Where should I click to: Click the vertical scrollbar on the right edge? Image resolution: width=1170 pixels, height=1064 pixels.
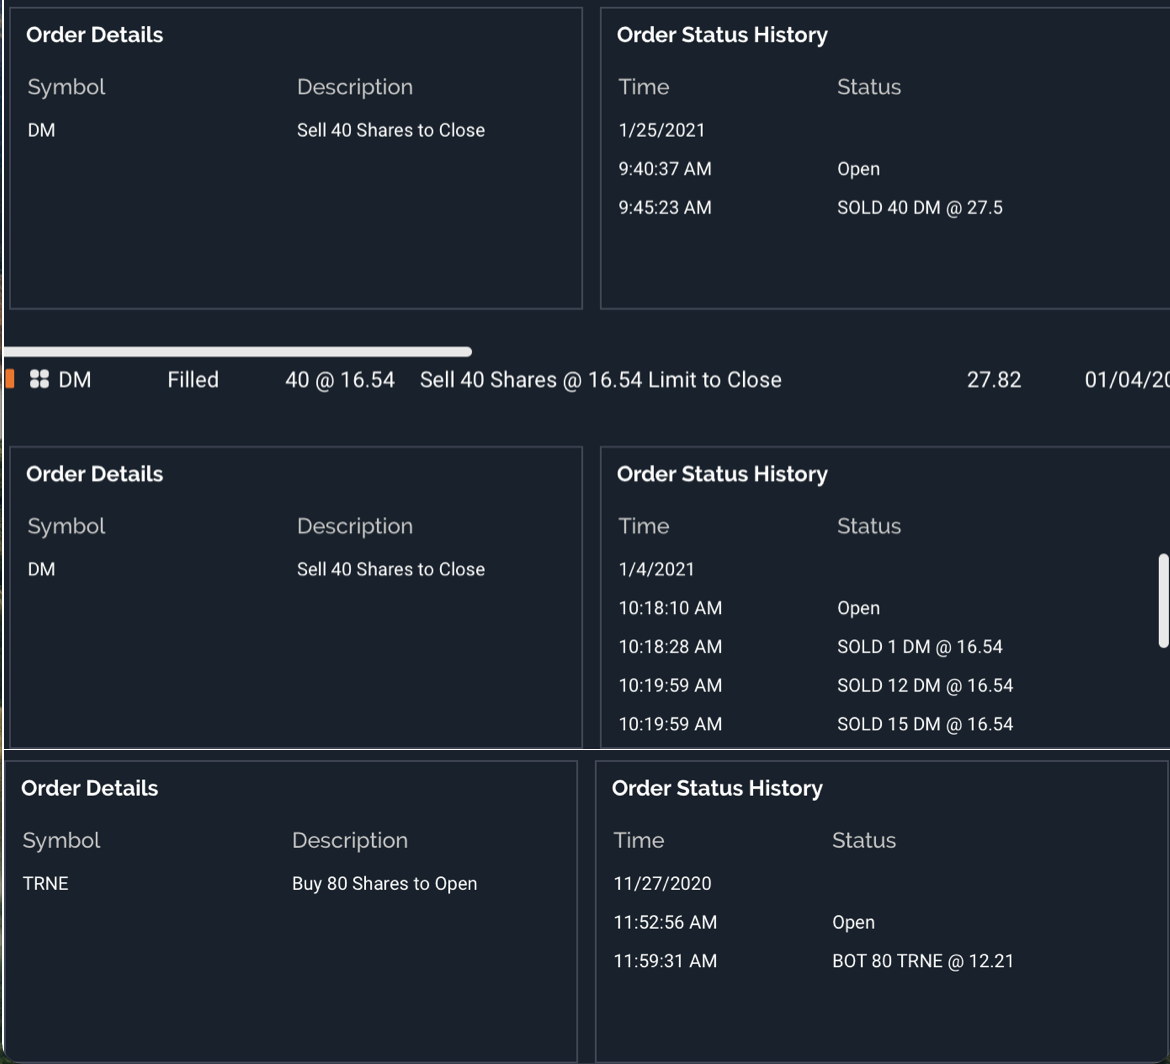click(1163, 601)
